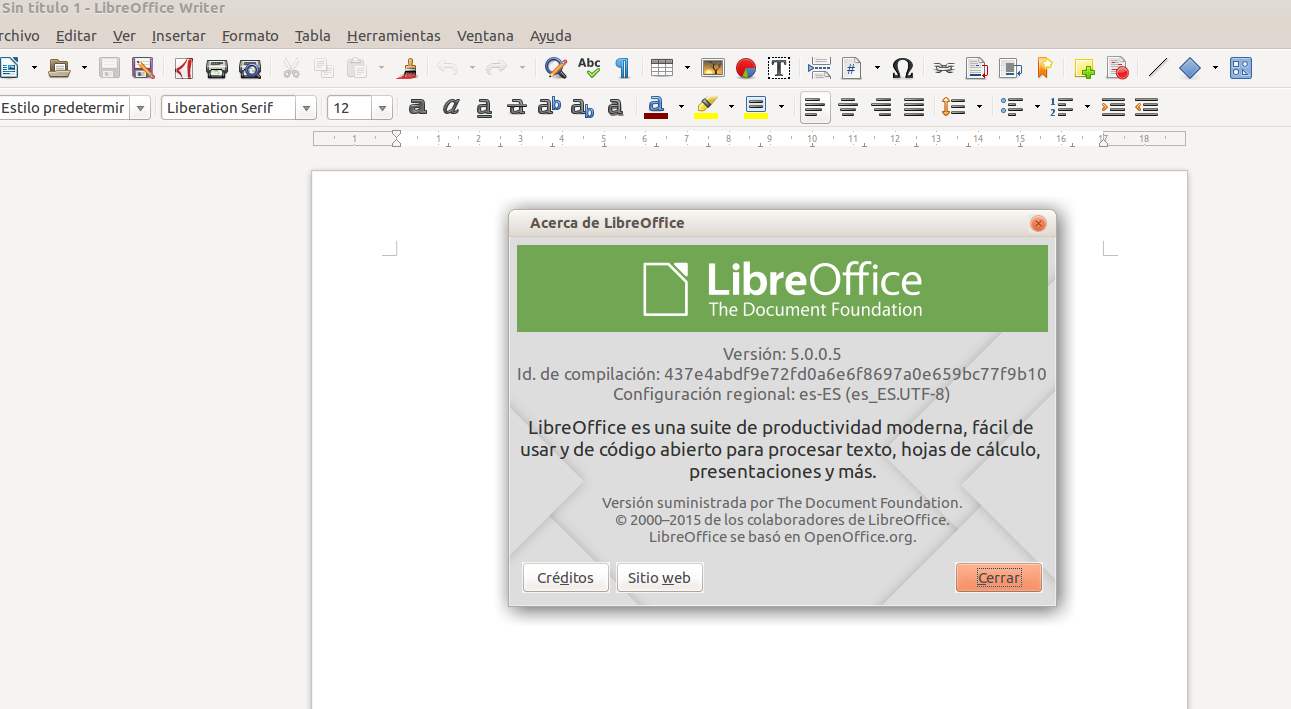1291x709 pixels.
Task: Enable center horizontal alignment
Action: coord(848,107)
